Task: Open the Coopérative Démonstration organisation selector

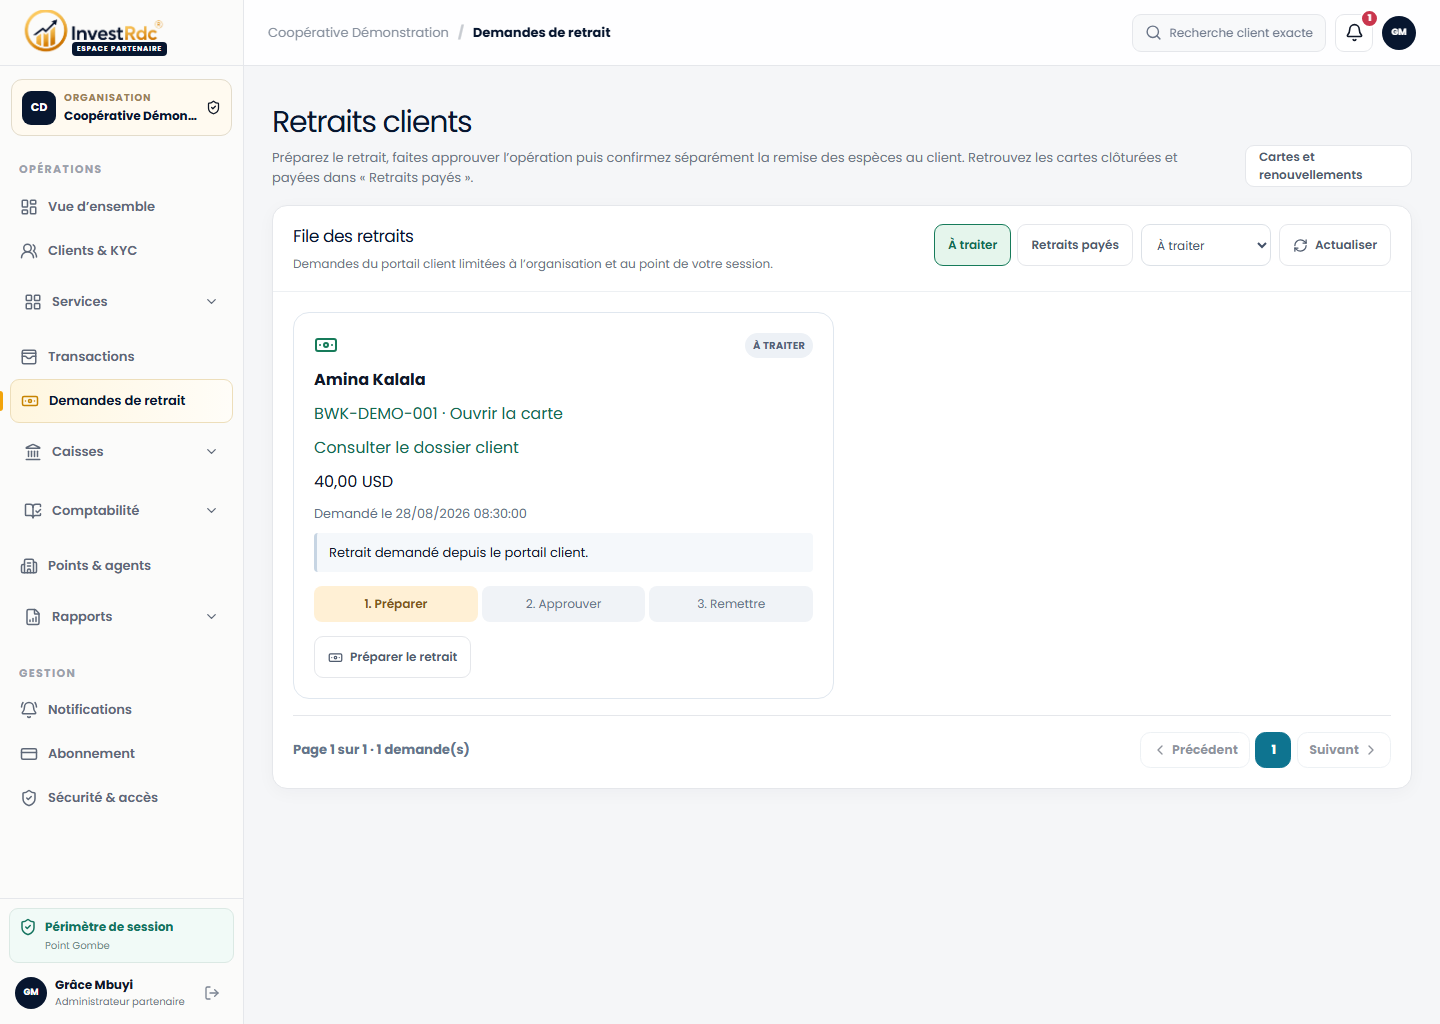Action: tap(121, 107)
